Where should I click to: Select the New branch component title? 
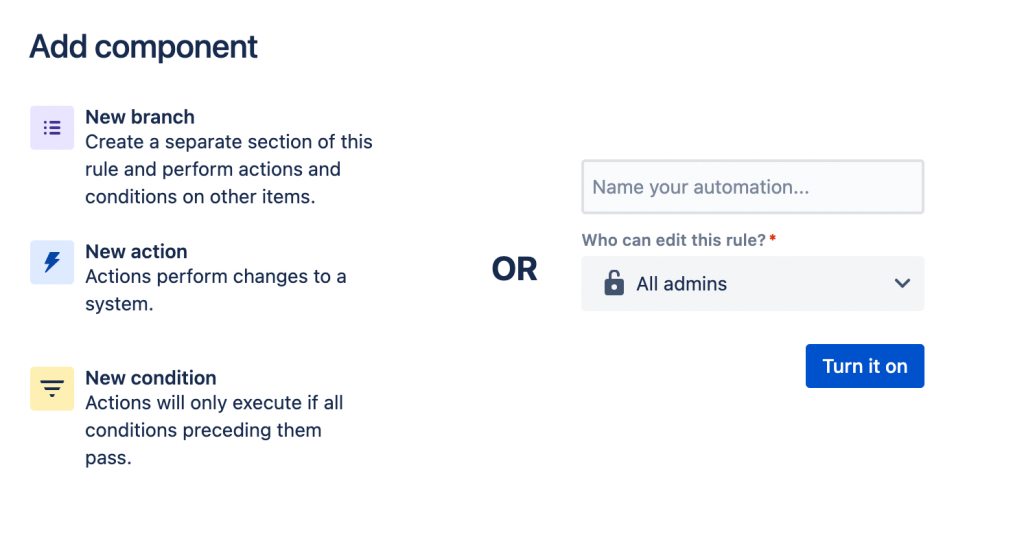point(140,117)
